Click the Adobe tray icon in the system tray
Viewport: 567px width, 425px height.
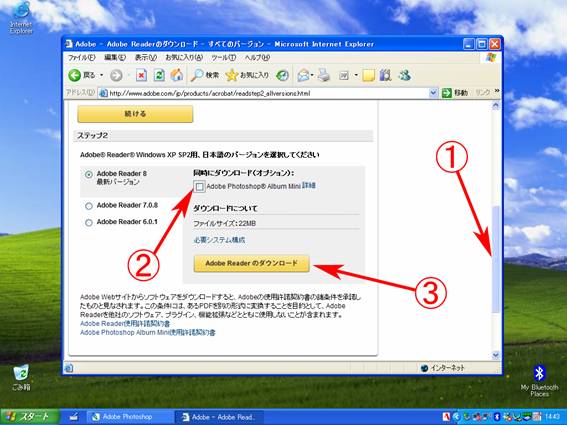tap(446, 417)
